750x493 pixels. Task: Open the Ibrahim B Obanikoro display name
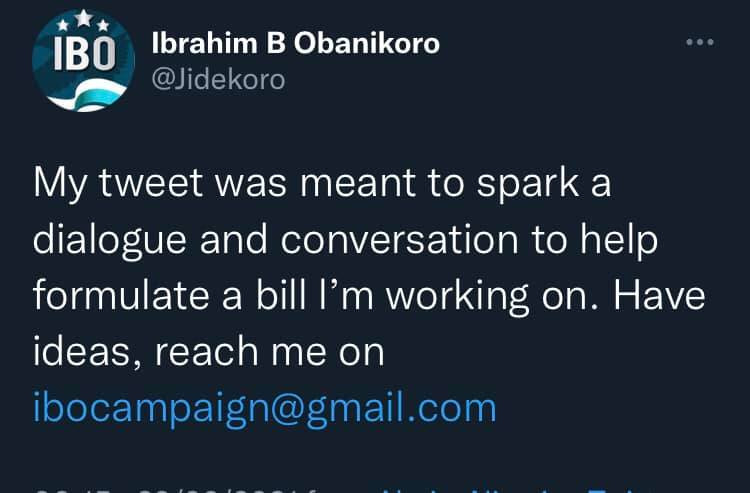click(x=295, y=43)
